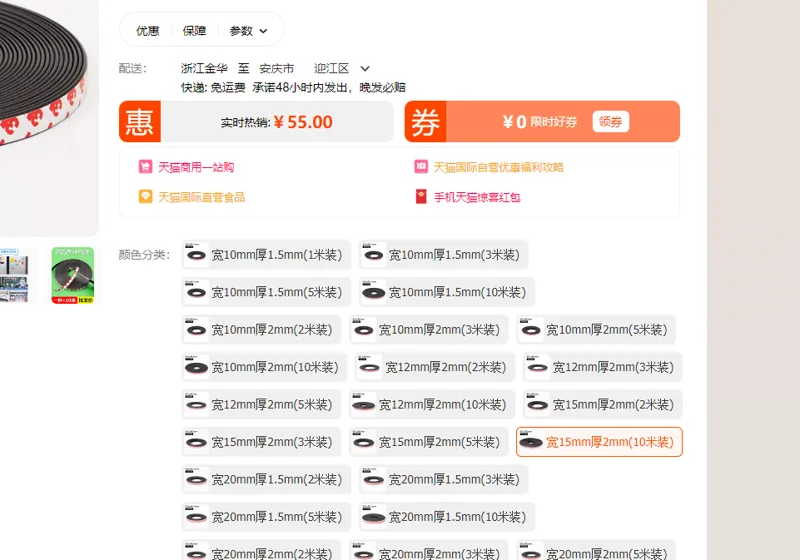The height and width of the screenshot is (560, 800).
Task: Choose variant 宽15mm厚2mm(5米装)
Action: (x=429, y=442)
